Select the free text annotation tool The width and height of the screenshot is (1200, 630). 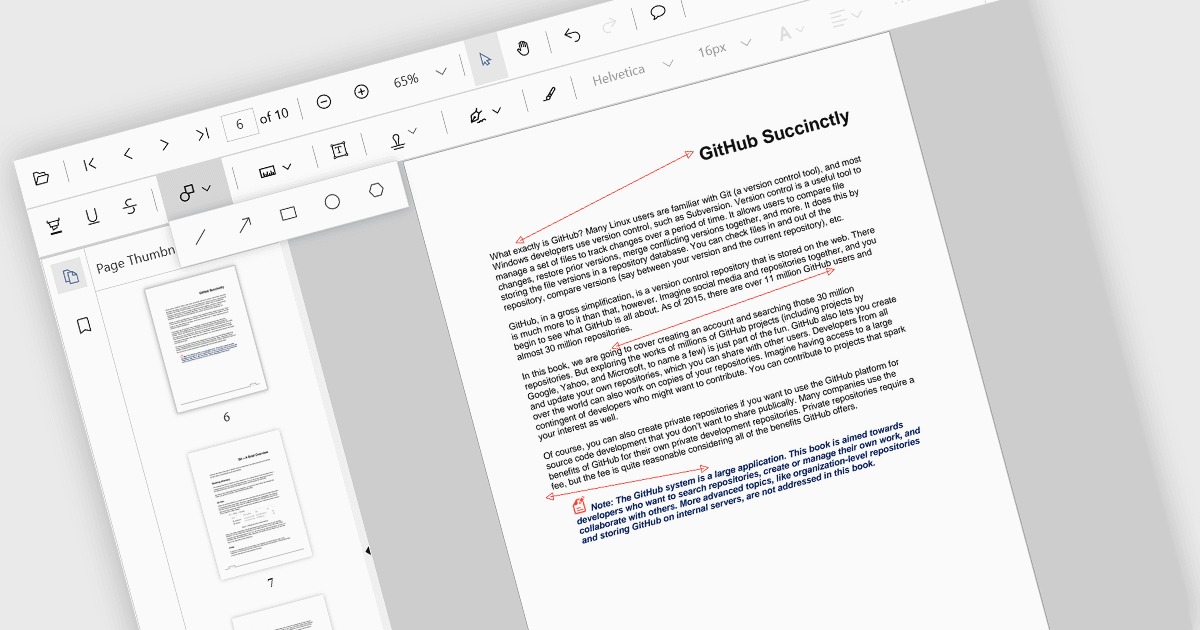339,151
